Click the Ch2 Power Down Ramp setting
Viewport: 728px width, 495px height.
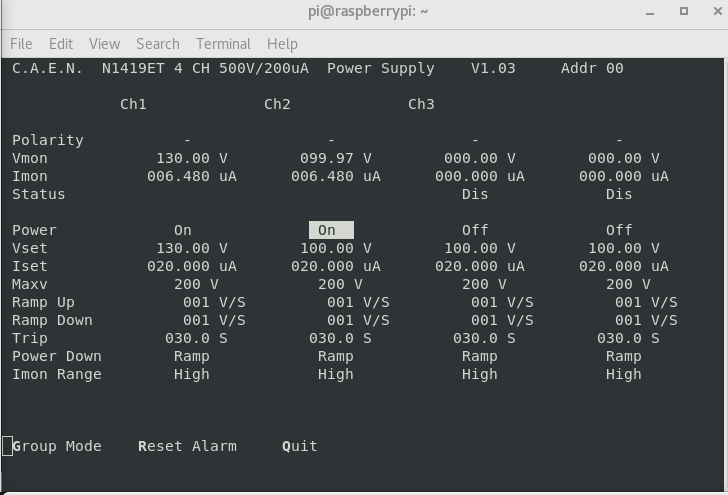coord(336,356)
